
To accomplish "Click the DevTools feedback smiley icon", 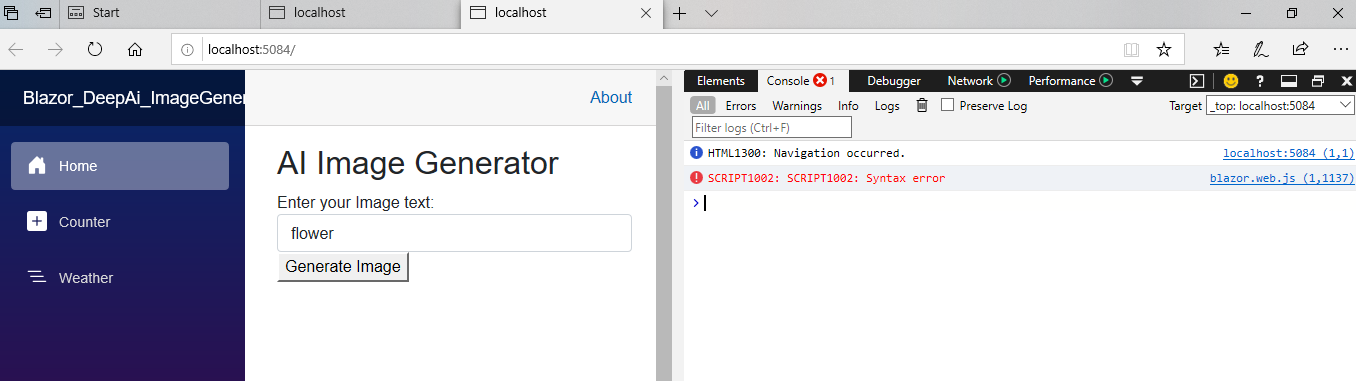I will pos(1231,81).
